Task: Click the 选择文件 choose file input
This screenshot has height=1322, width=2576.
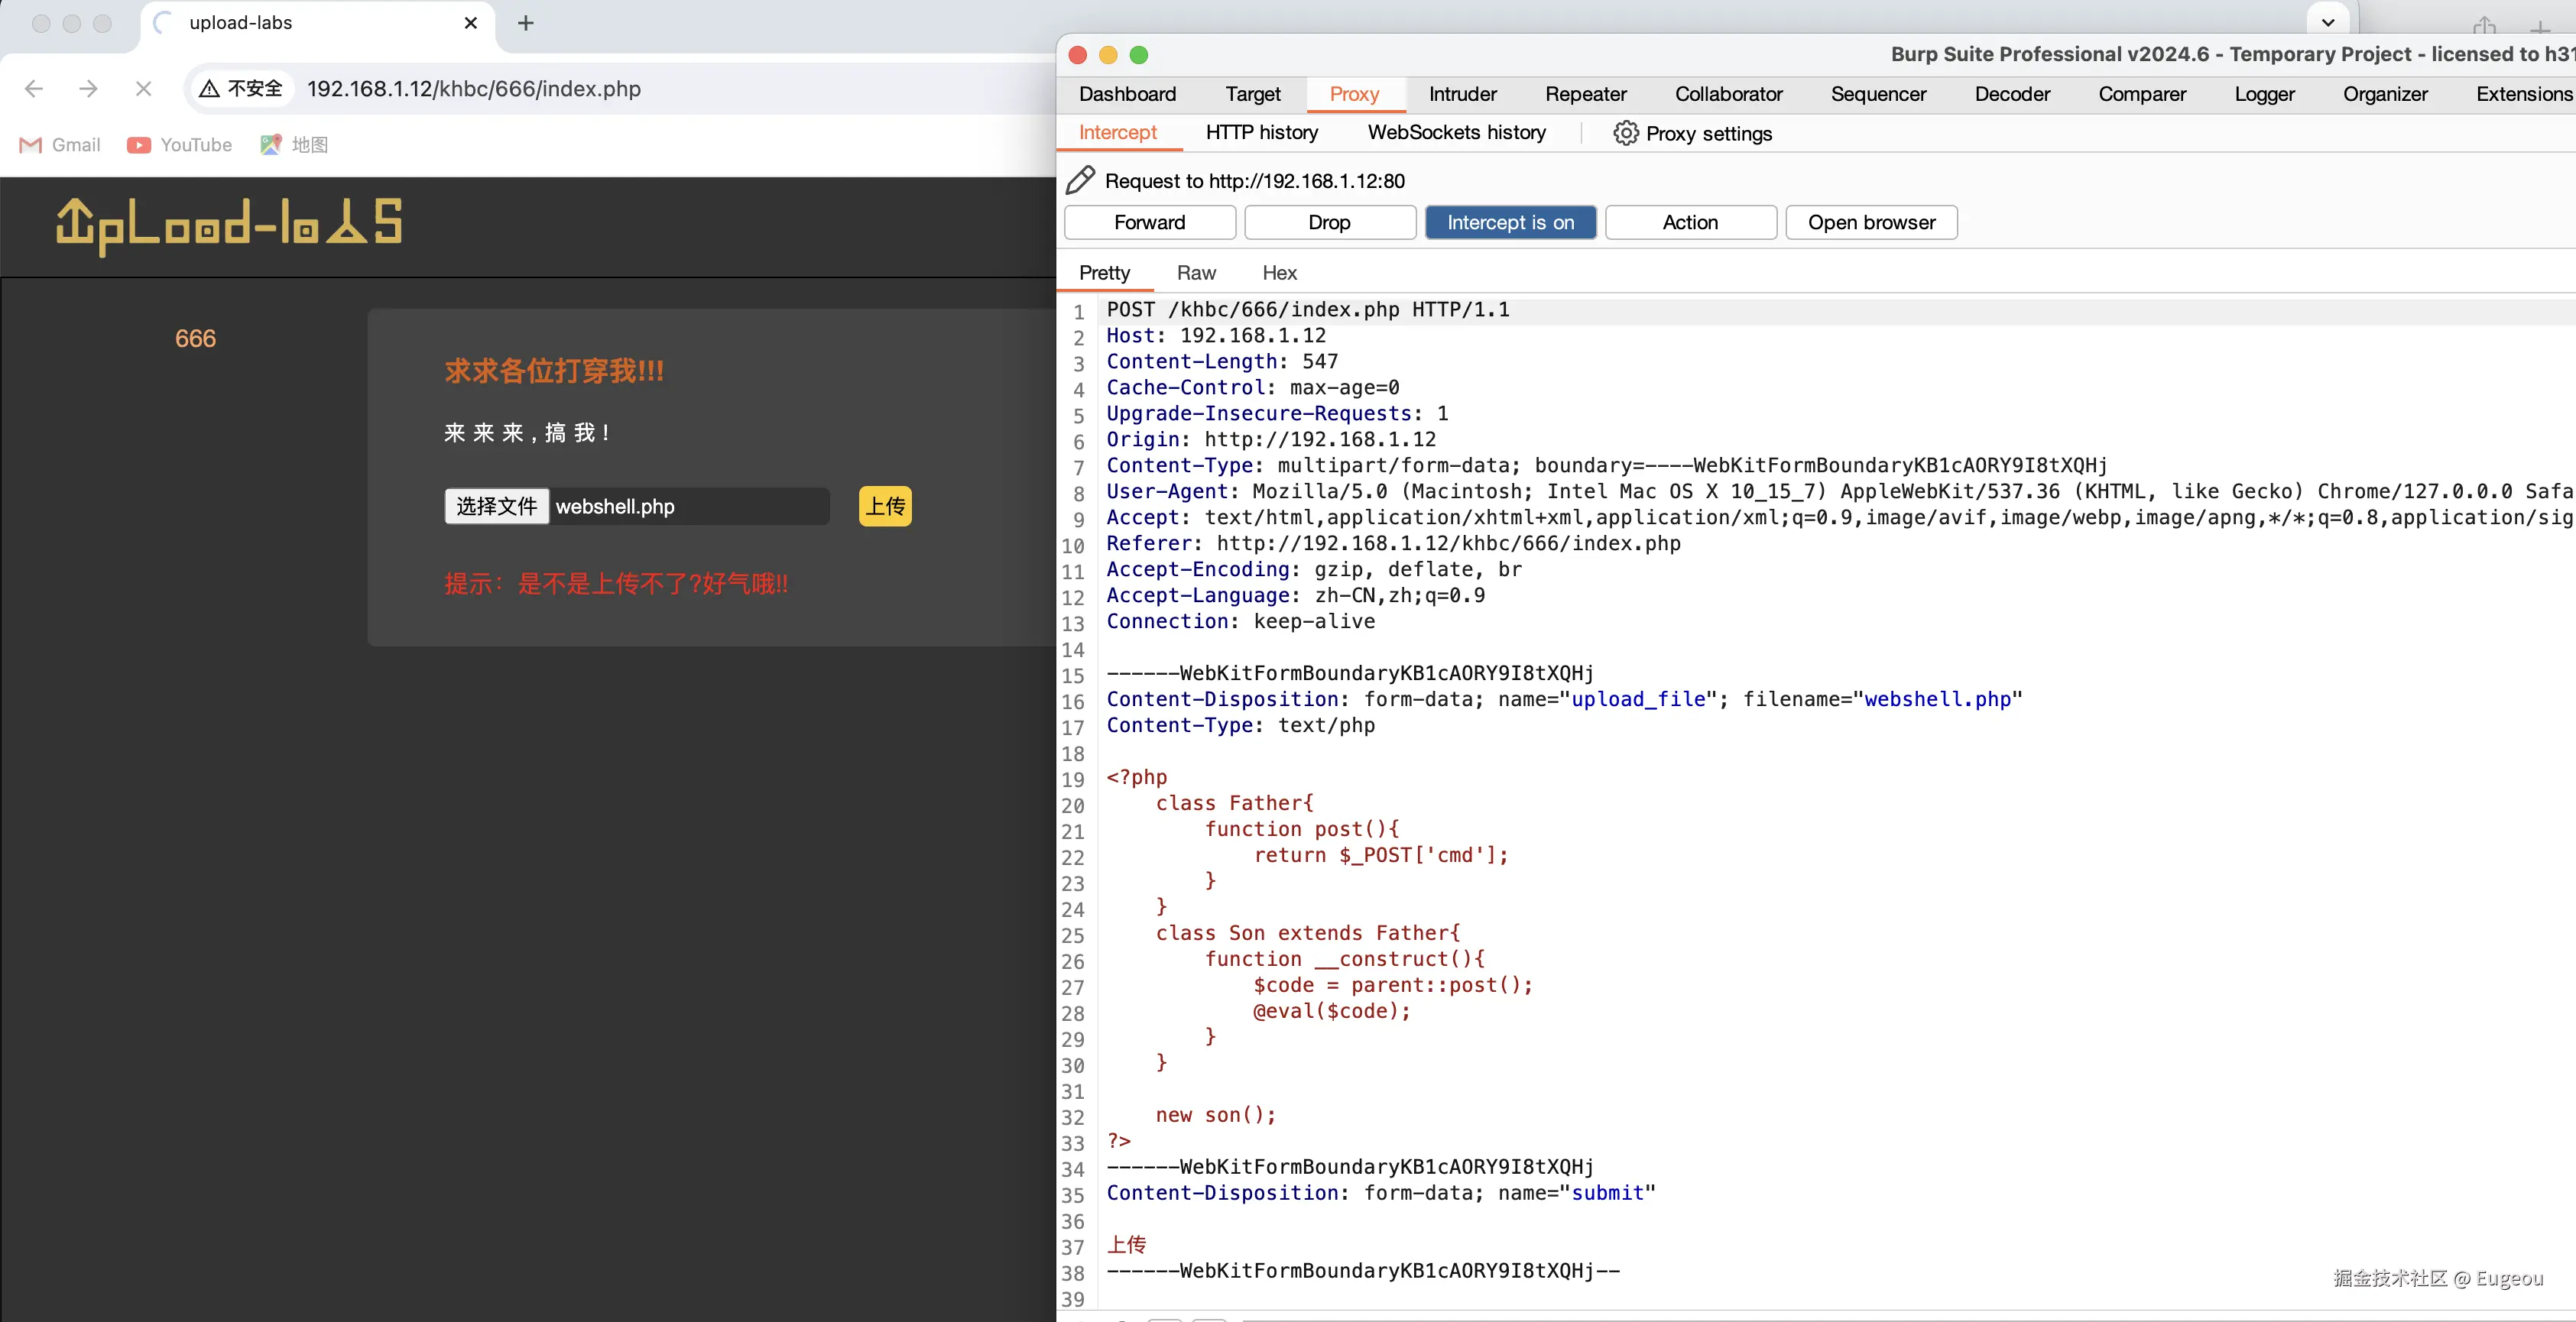Action: click(497, 506)
